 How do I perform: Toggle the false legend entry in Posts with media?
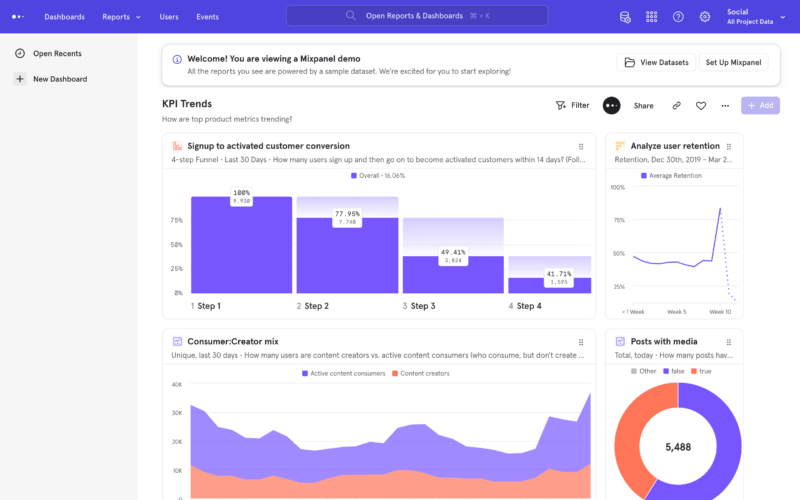point(673,371)
